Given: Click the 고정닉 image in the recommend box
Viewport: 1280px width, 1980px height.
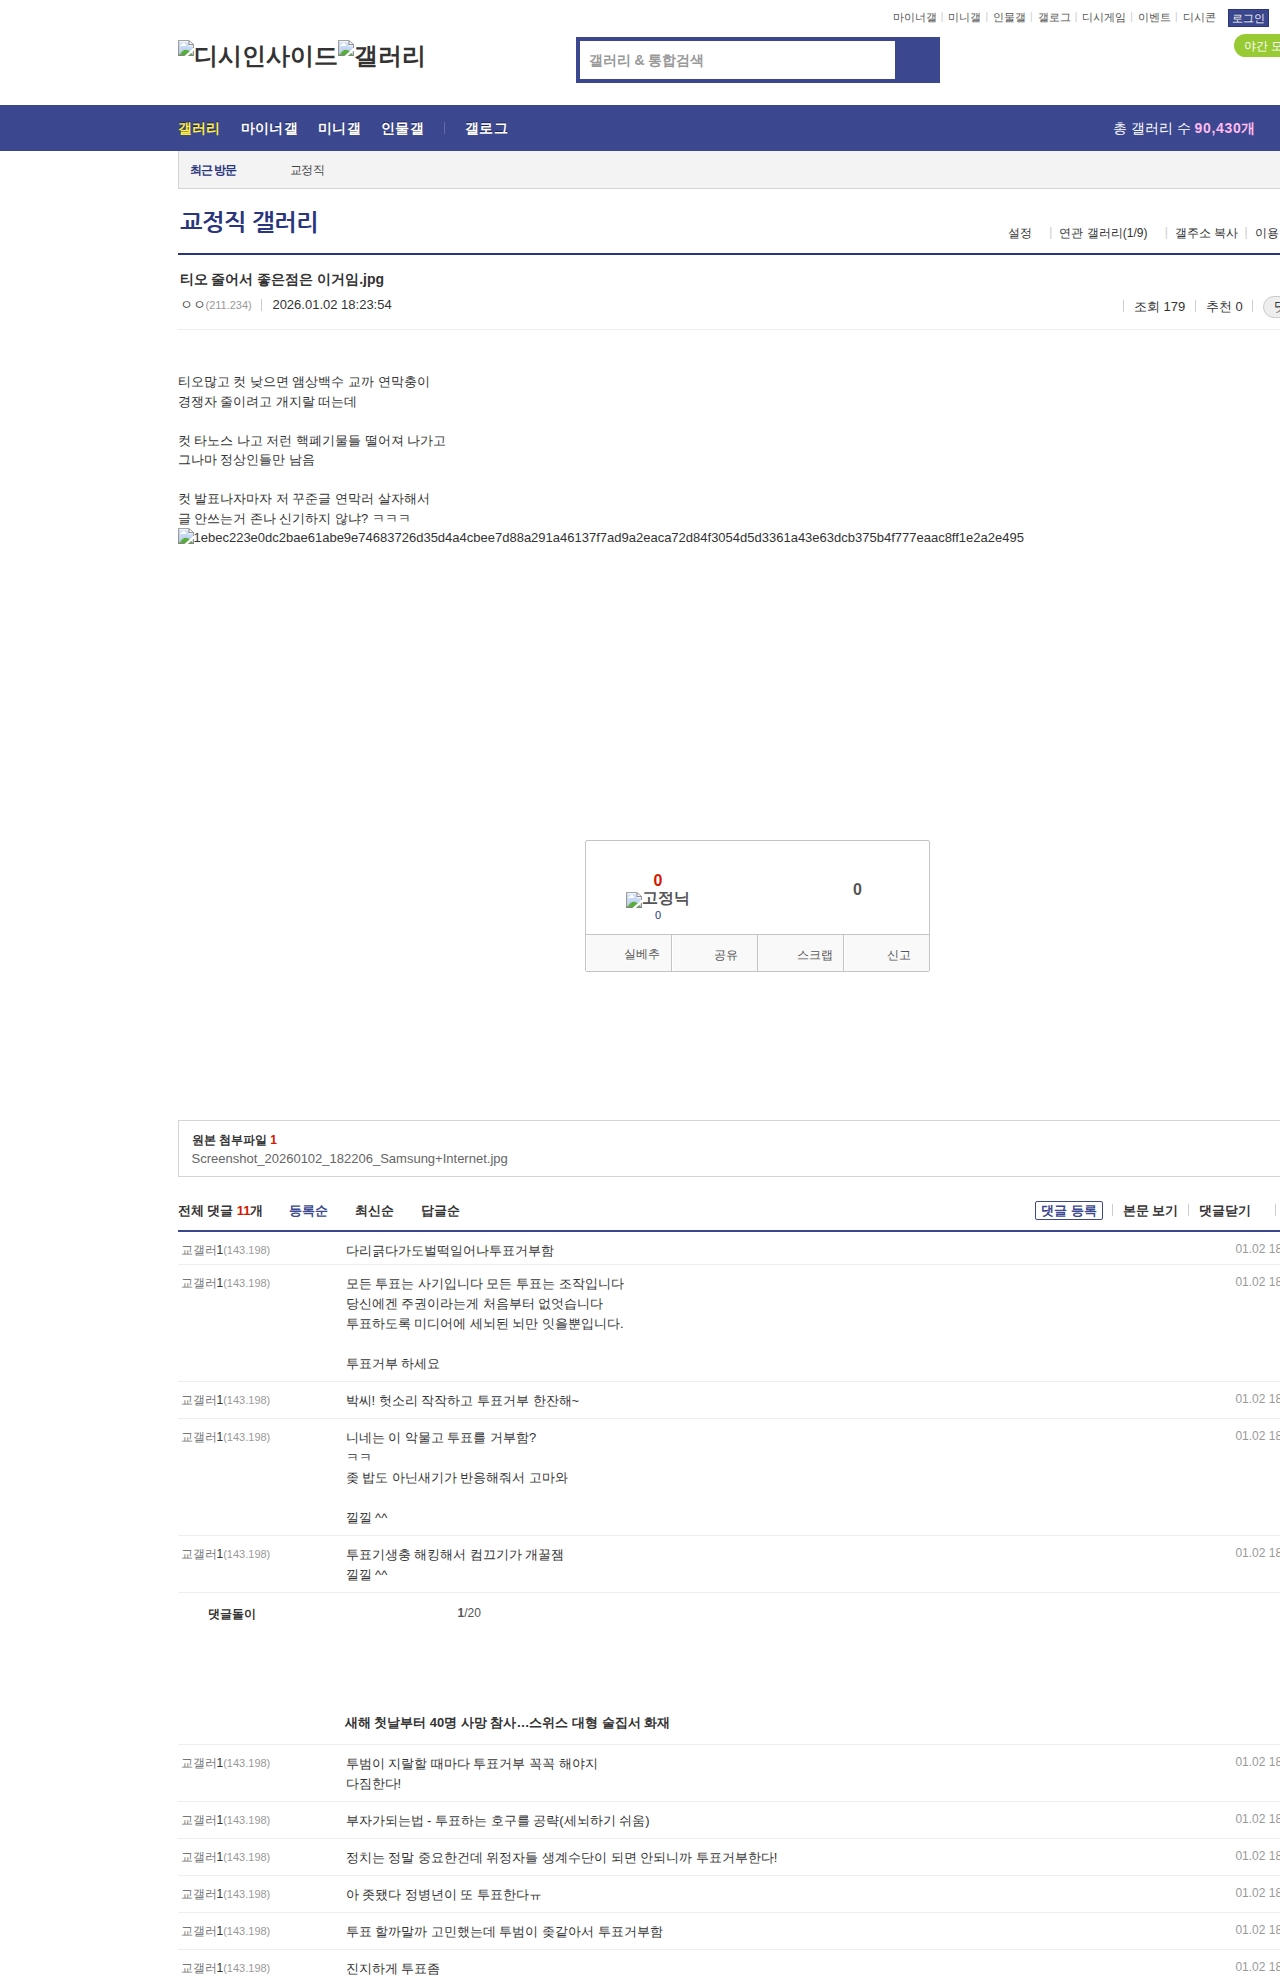Looking at the screenshot, I should 657,899.
